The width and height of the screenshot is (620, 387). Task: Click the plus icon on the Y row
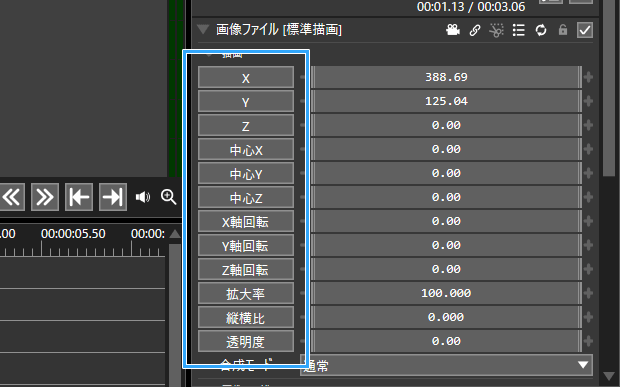coord(588,101)
